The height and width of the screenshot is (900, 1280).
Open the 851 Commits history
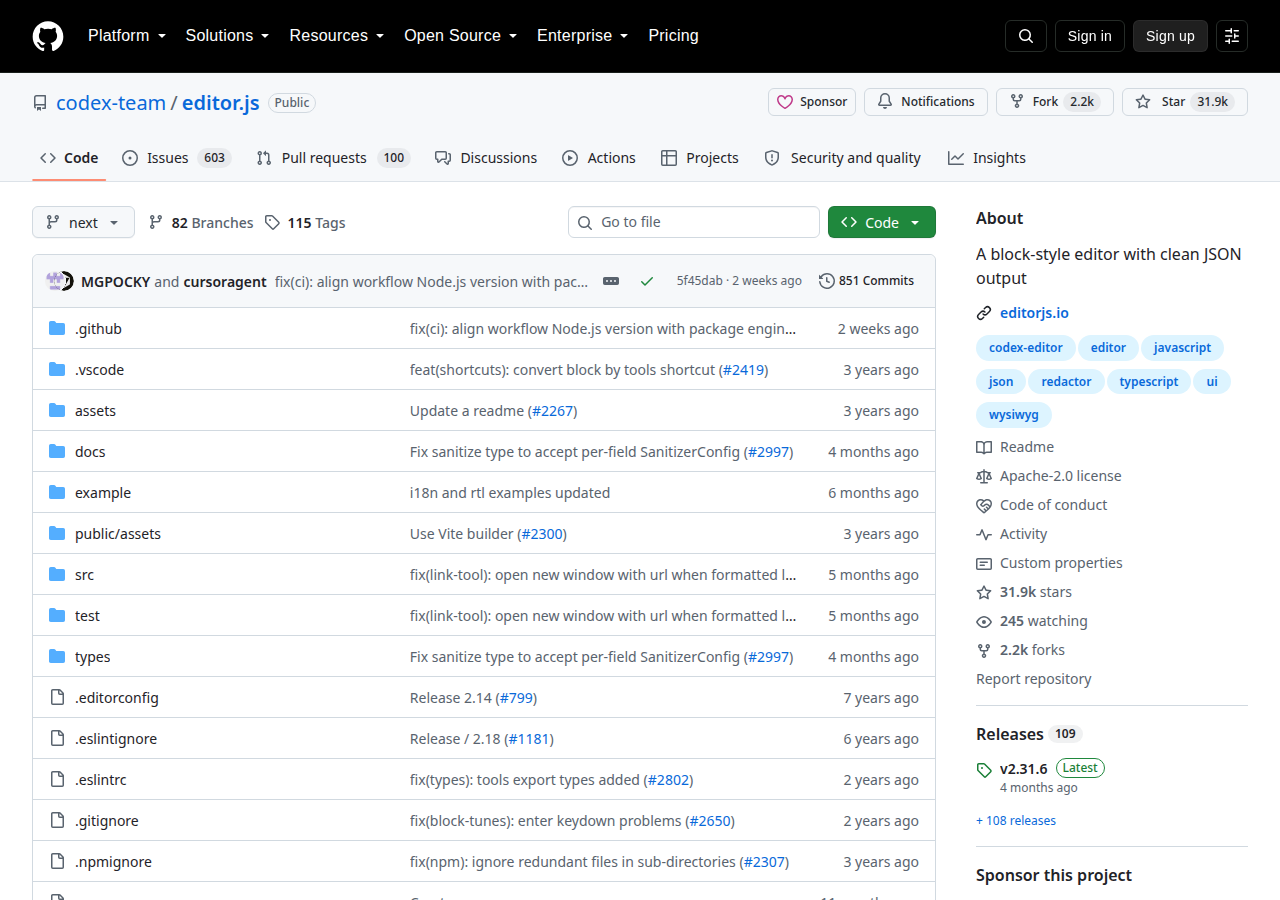[x=866, y=281]
